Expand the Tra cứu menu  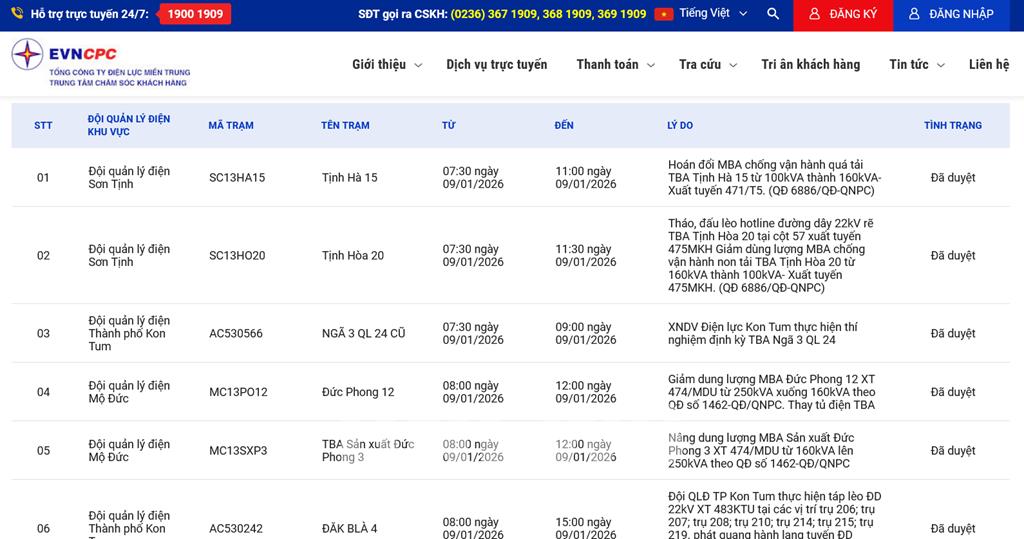click(x=707, y=64)
